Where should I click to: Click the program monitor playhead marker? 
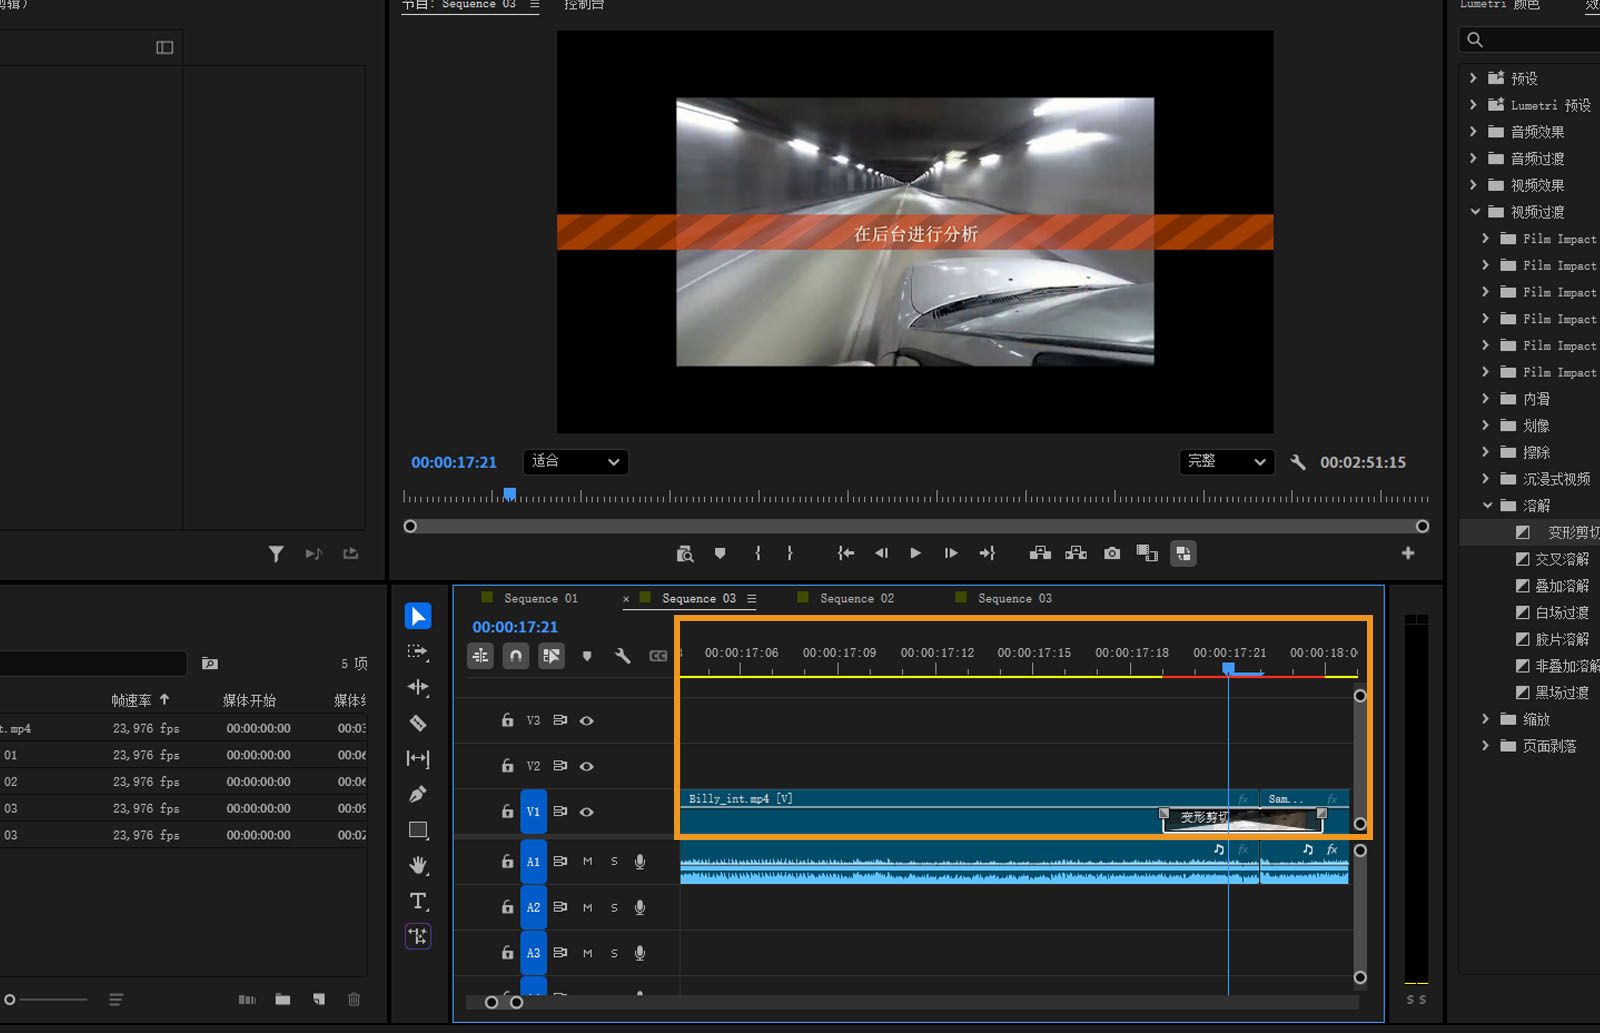[510, 494]
